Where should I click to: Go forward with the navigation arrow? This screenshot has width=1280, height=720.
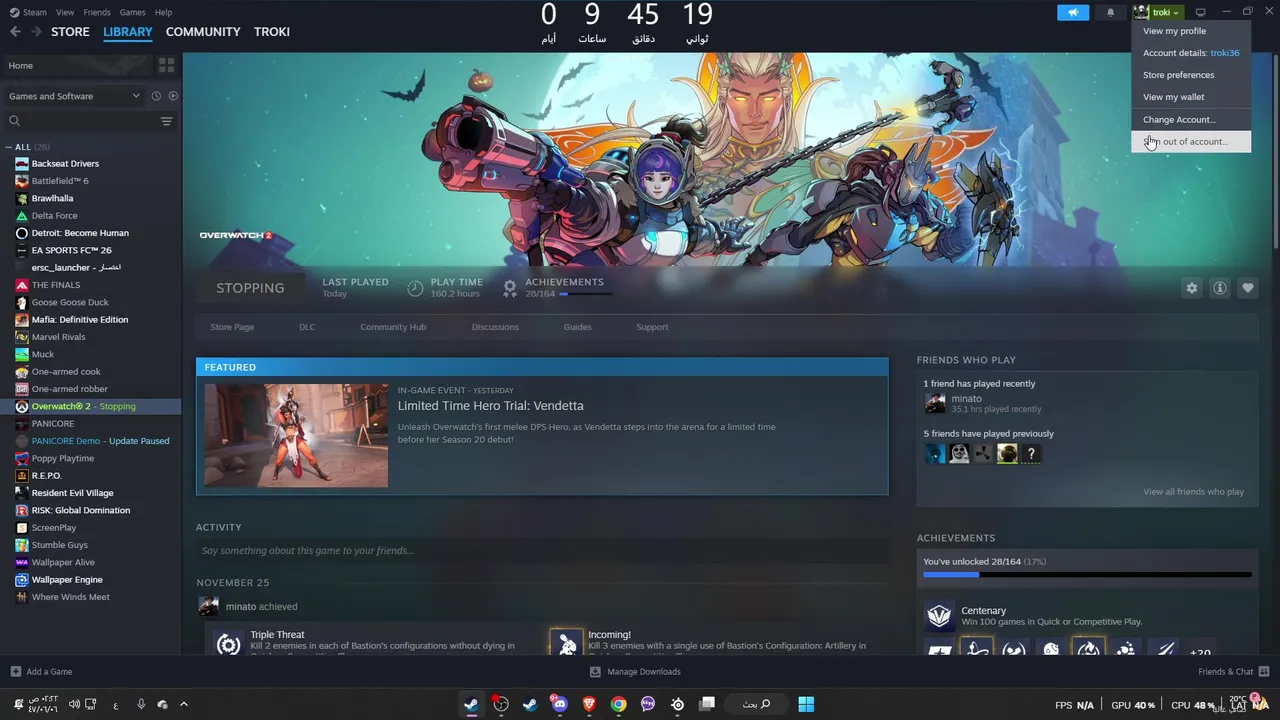pyautogui.click(x=36, y=32)
